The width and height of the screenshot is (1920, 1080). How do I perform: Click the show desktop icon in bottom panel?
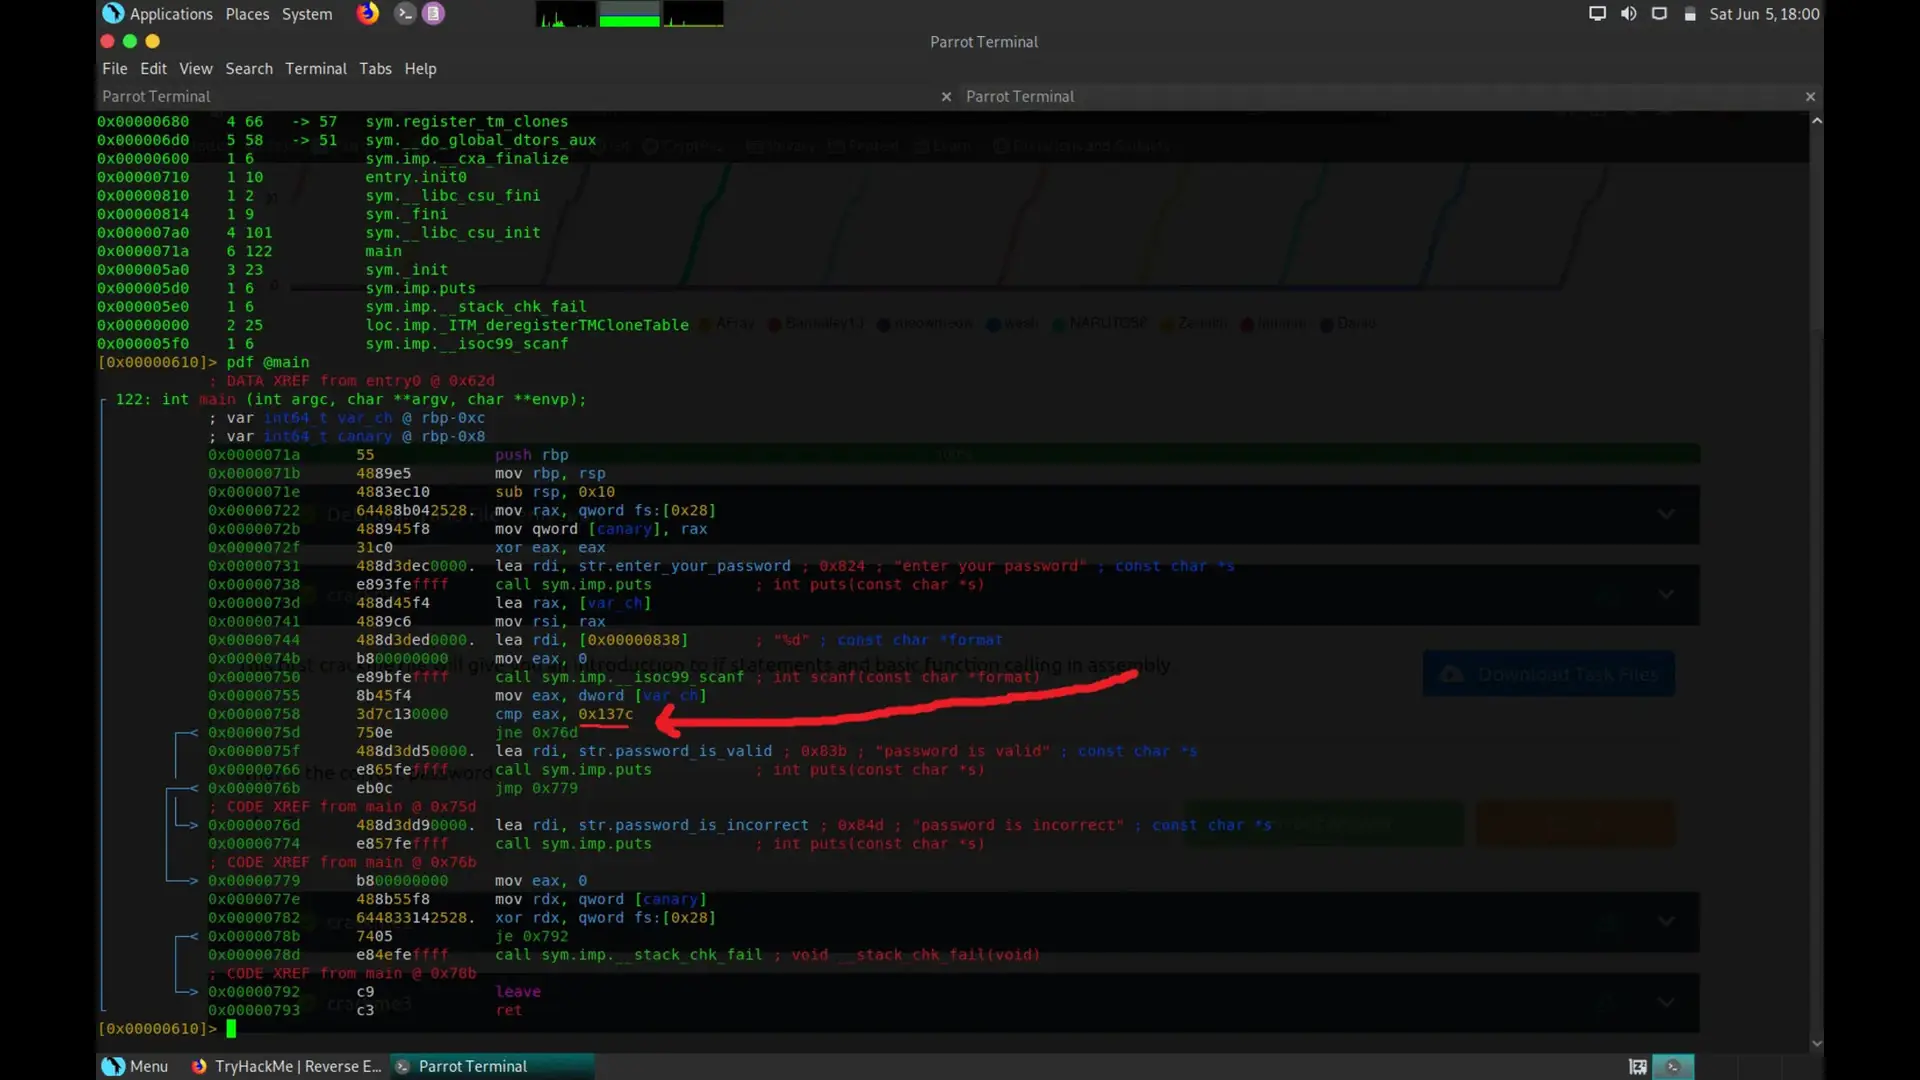pos(1638,1067)
